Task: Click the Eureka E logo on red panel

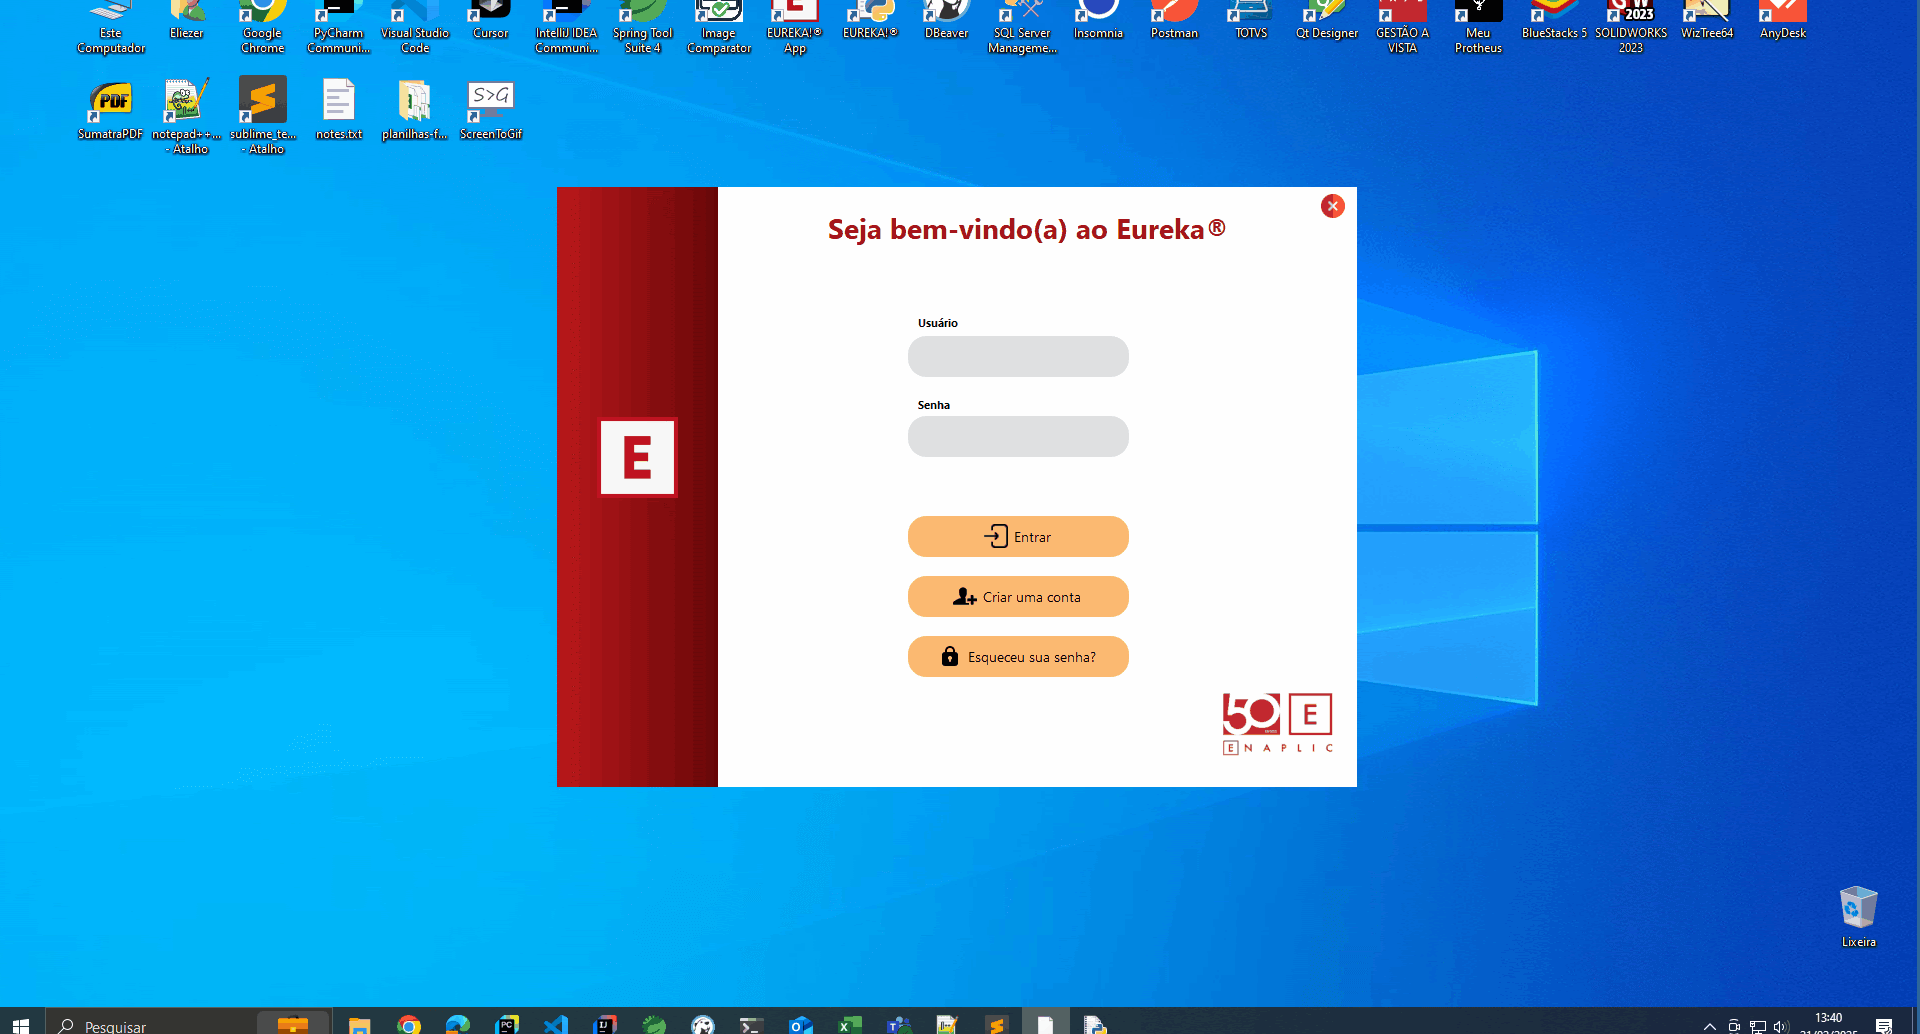Action: point(637,457)
